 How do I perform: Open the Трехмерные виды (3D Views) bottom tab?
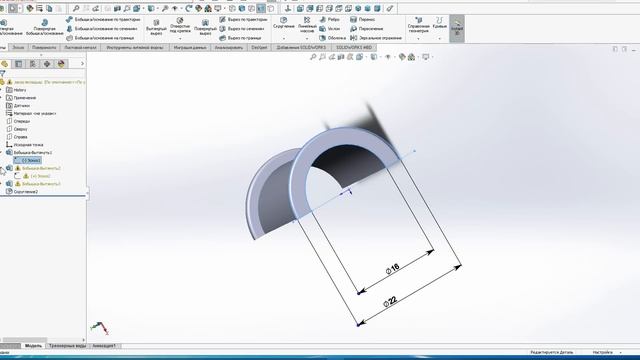tap(67, 346)
